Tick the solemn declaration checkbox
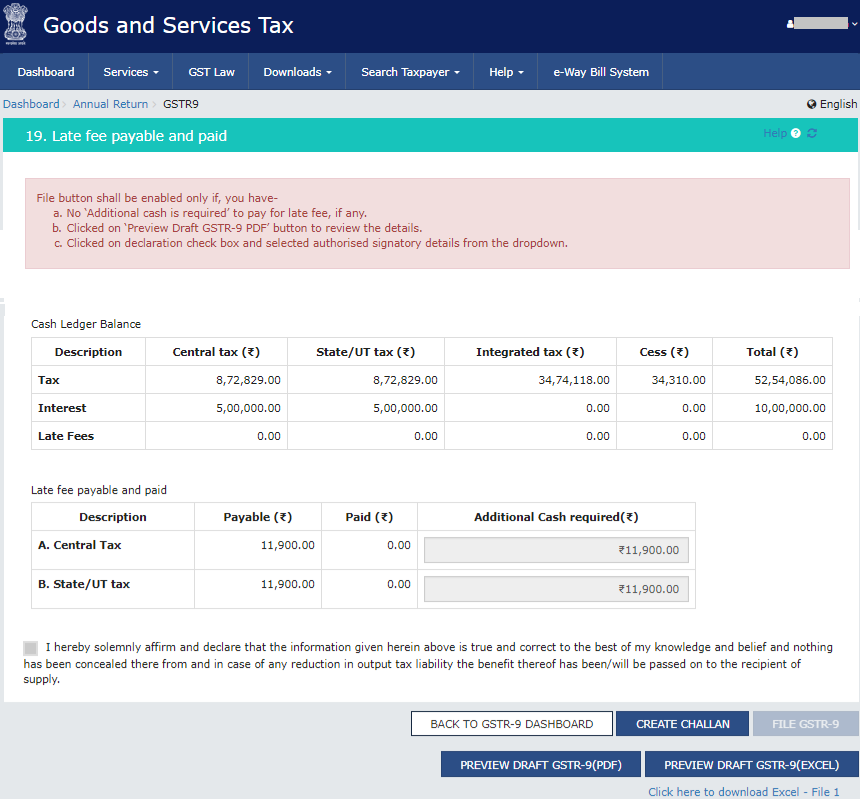860x802 pixels. coord(31,648)
